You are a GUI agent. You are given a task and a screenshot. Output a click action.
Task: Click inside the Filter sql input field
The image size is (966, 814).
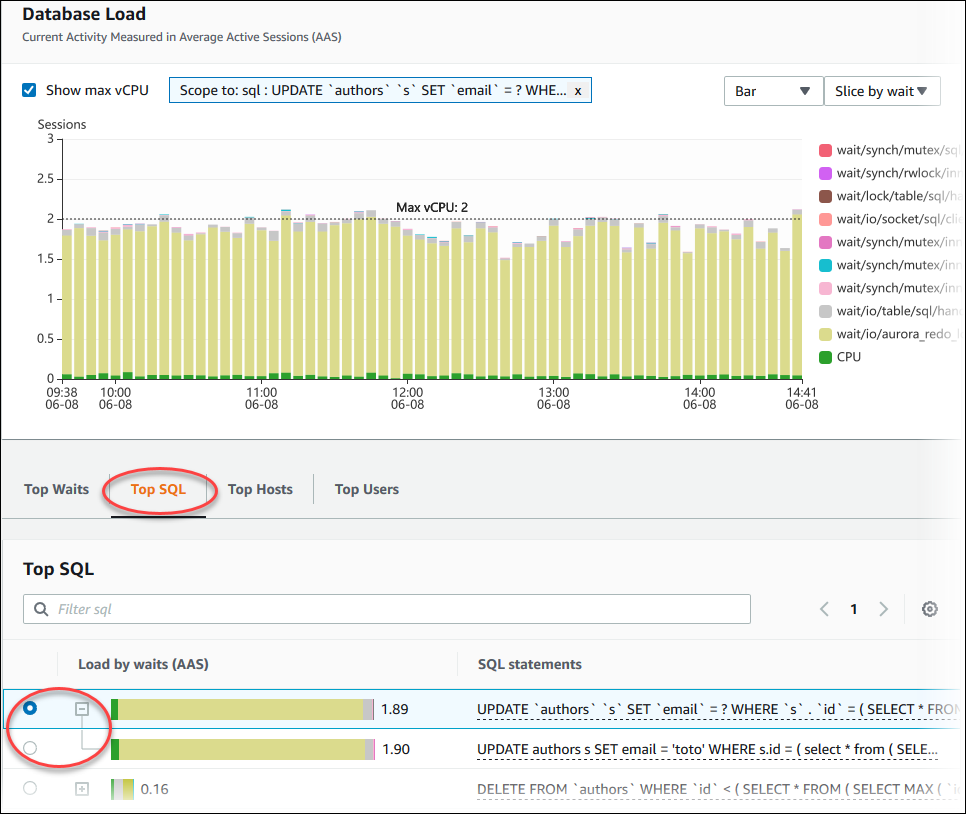pyautogui.click(x=300, y=608)
